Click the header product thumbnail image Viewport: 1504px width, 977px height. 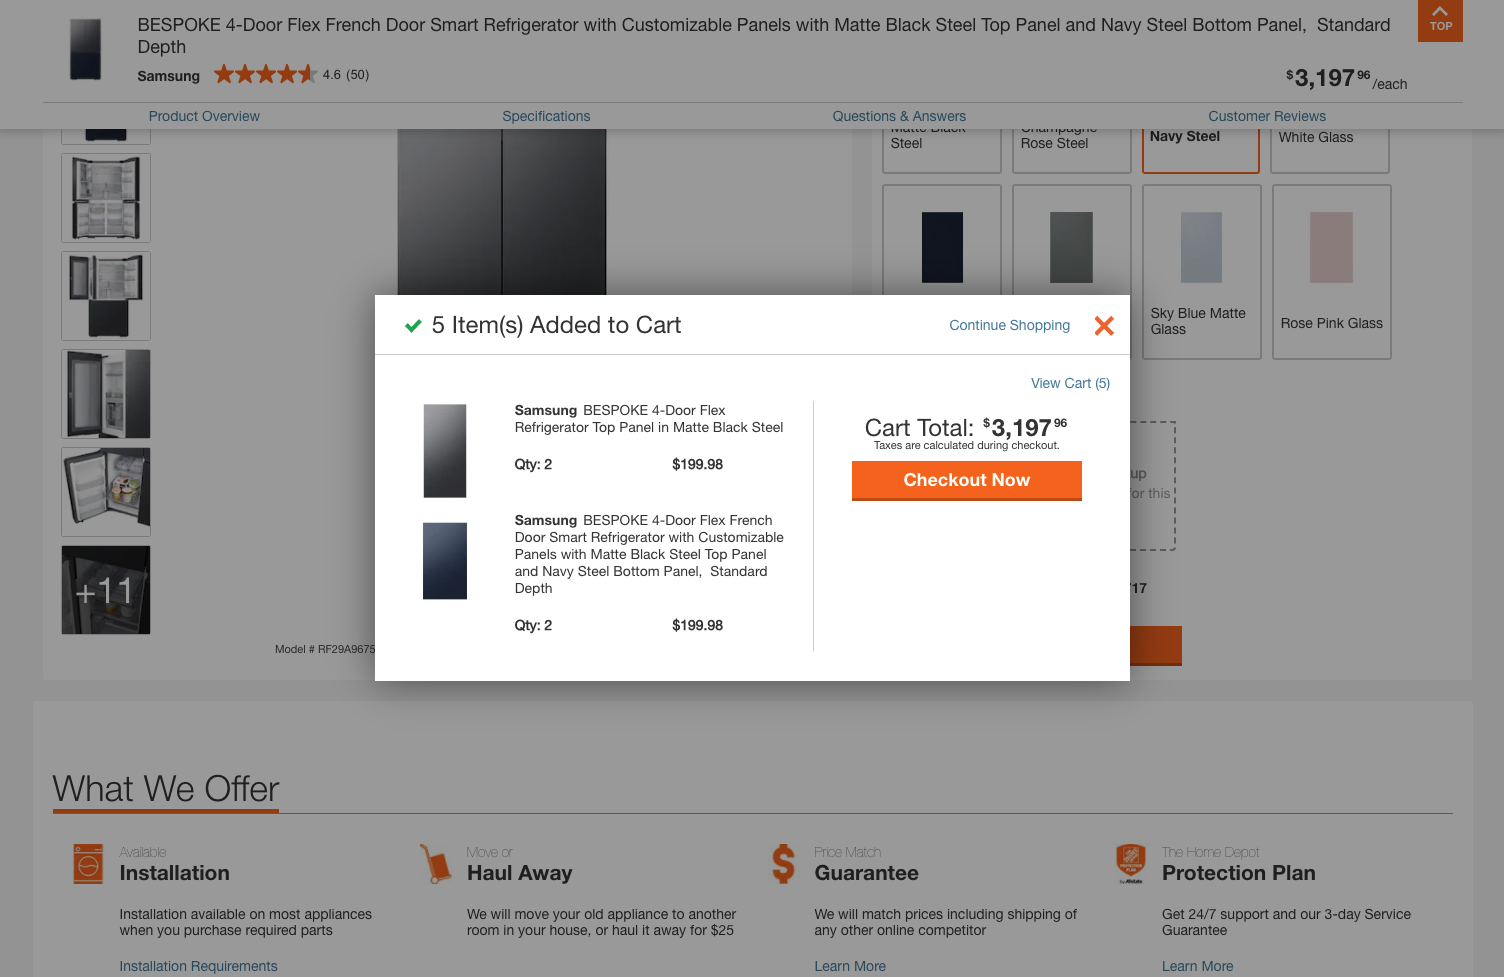tap(86, 49)
